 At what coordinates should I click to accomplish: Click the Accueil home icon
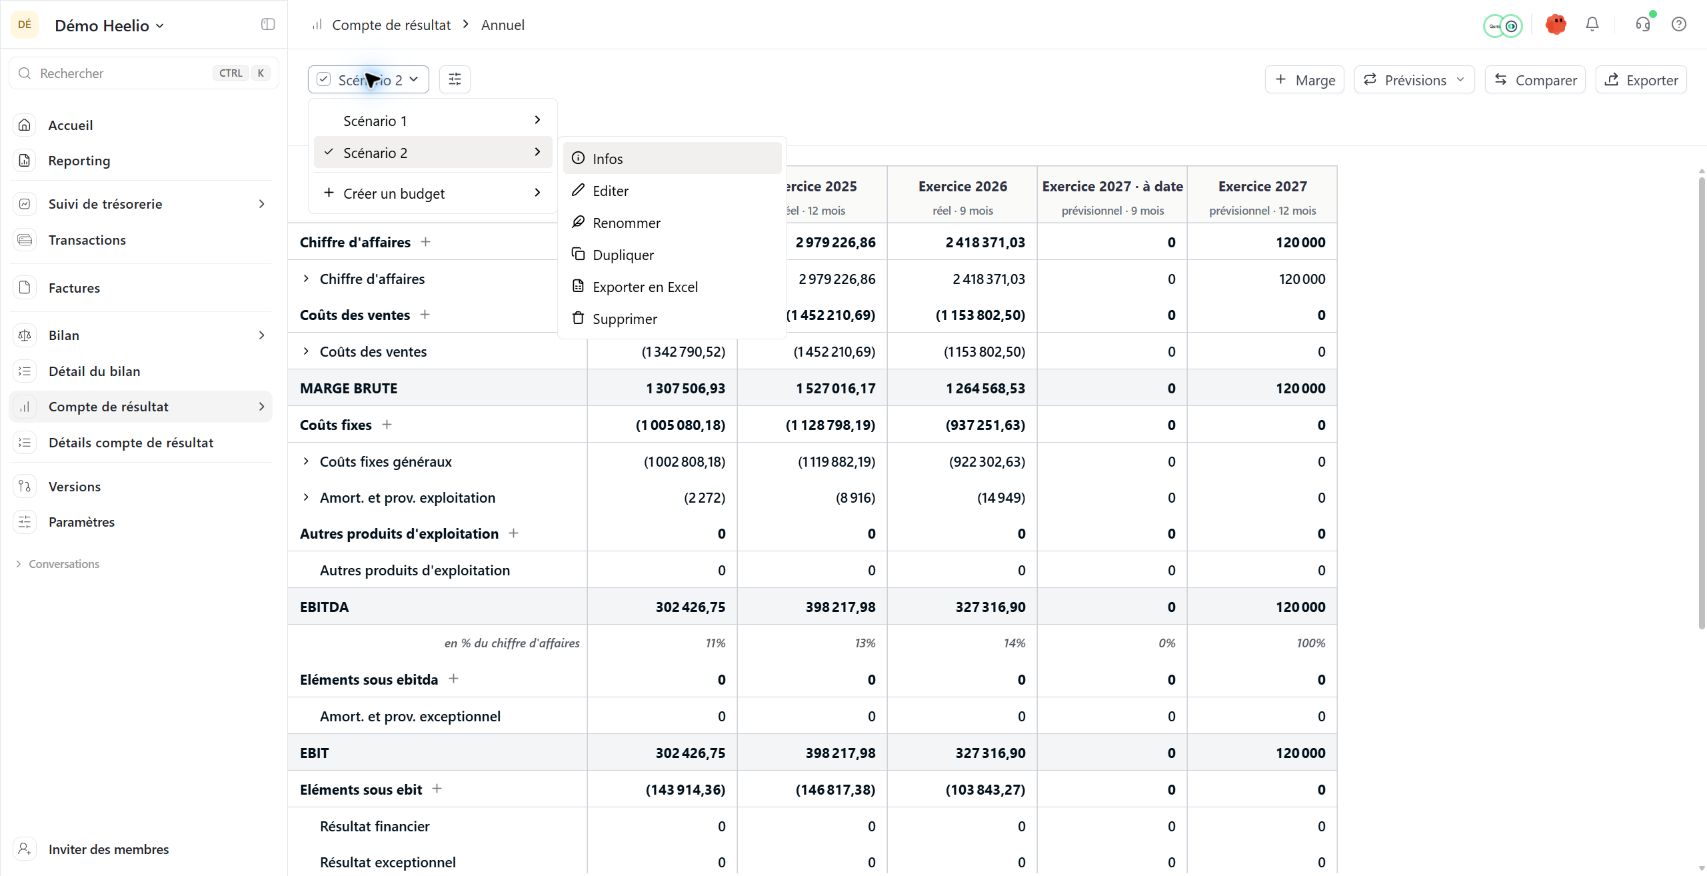[x=25, y=125]
